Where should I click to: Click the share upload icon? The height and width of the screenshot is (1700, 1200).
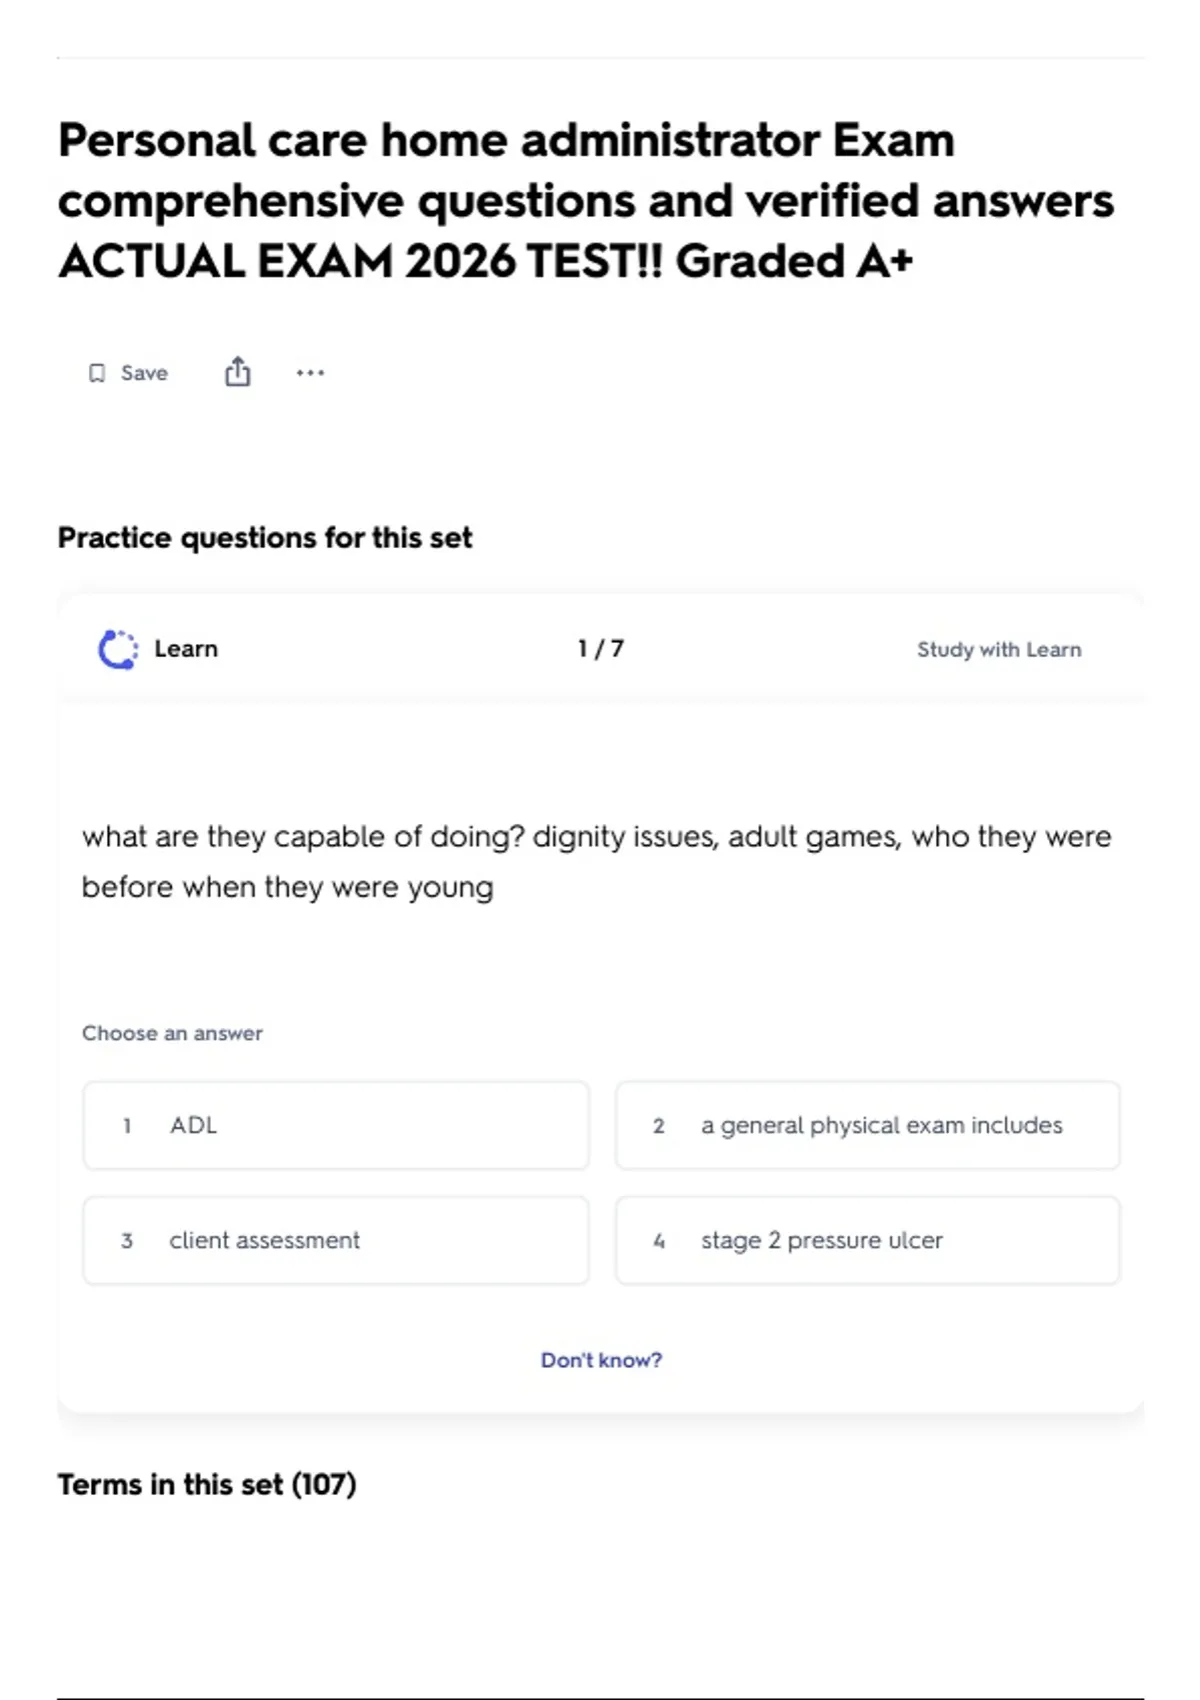[237, 372]
